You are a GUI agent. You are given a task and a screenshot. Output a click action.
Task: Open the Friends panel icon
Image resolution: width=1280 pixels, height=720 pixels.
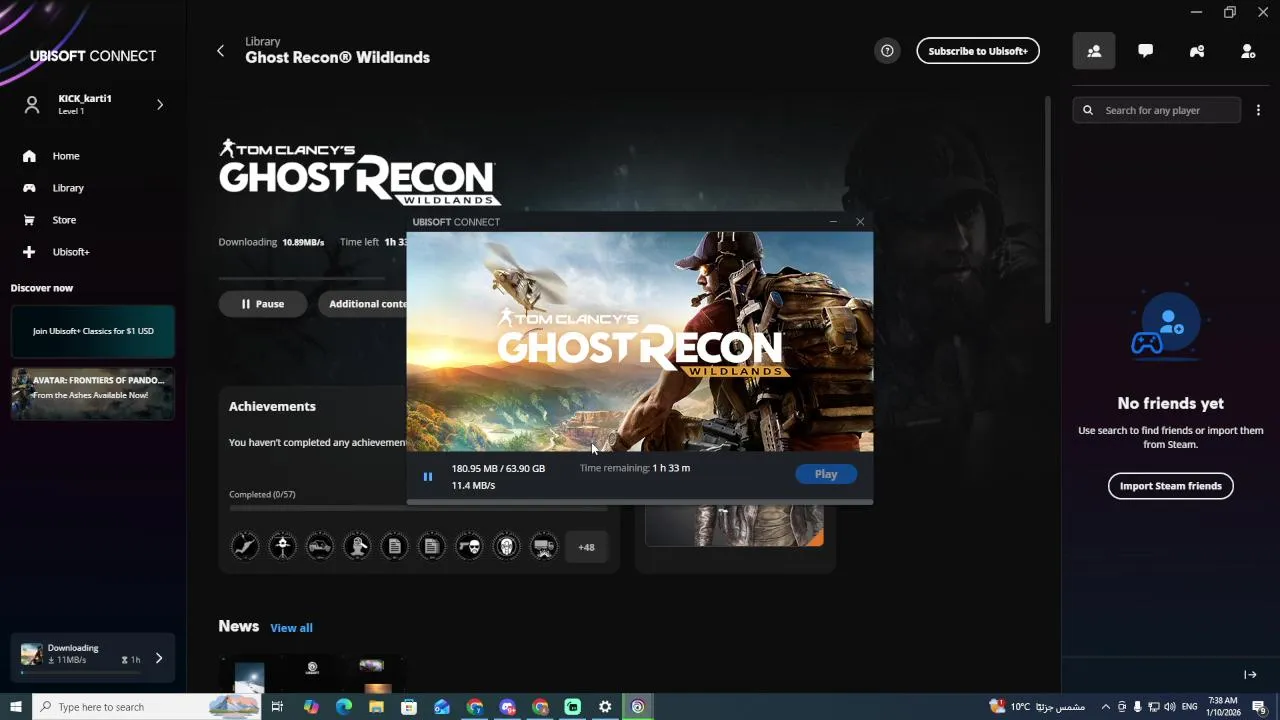tap(1094, 51)
